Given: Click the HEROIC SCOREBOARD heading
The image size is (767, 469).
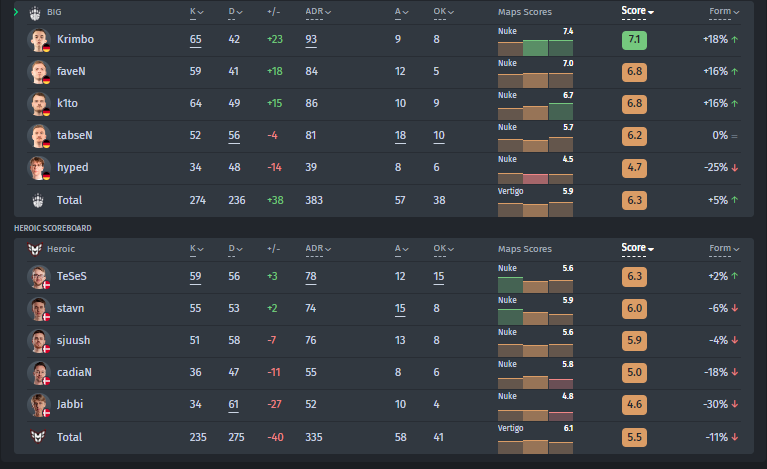Looking at the screenshot, I should [53, 228].
